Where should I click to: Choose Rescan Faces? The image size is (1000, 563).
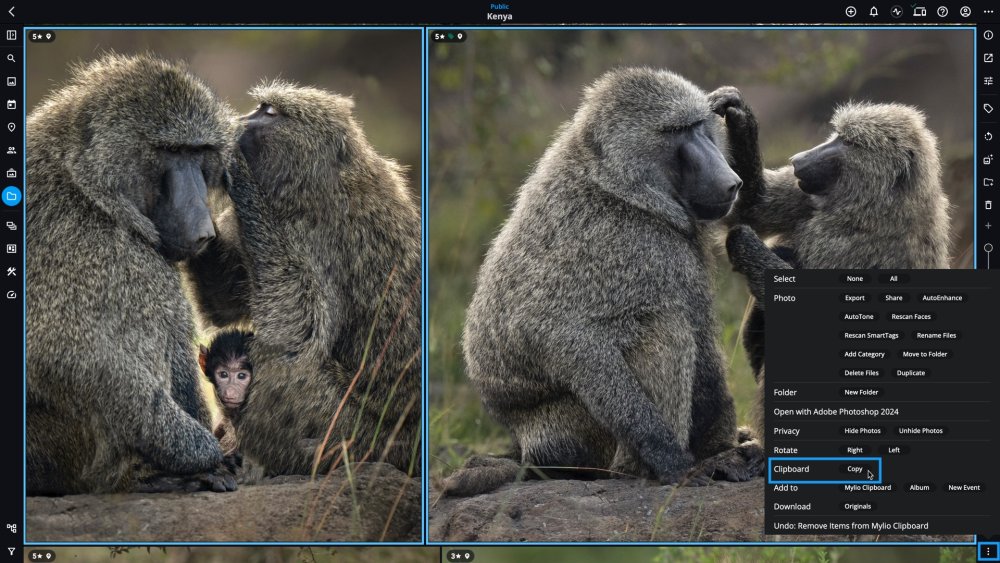click(911, 316)
